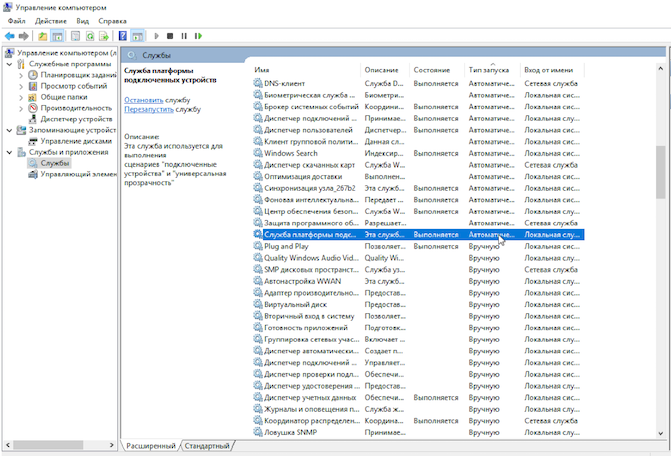Expand the Планировщик заданий tree node
The width and height of the screenshot is (672, 457).
[21, 75]
